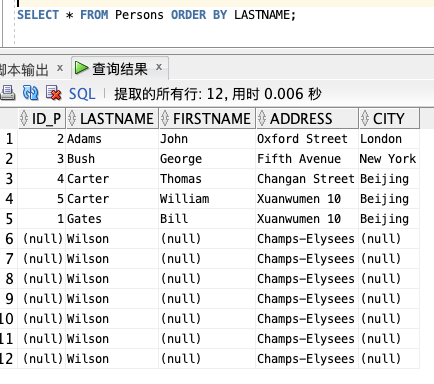Image resolution: width=434 pixels, height=384 pixels.
Task: Click the print icon in results toolbar
Action: click(x=7, y=93)
